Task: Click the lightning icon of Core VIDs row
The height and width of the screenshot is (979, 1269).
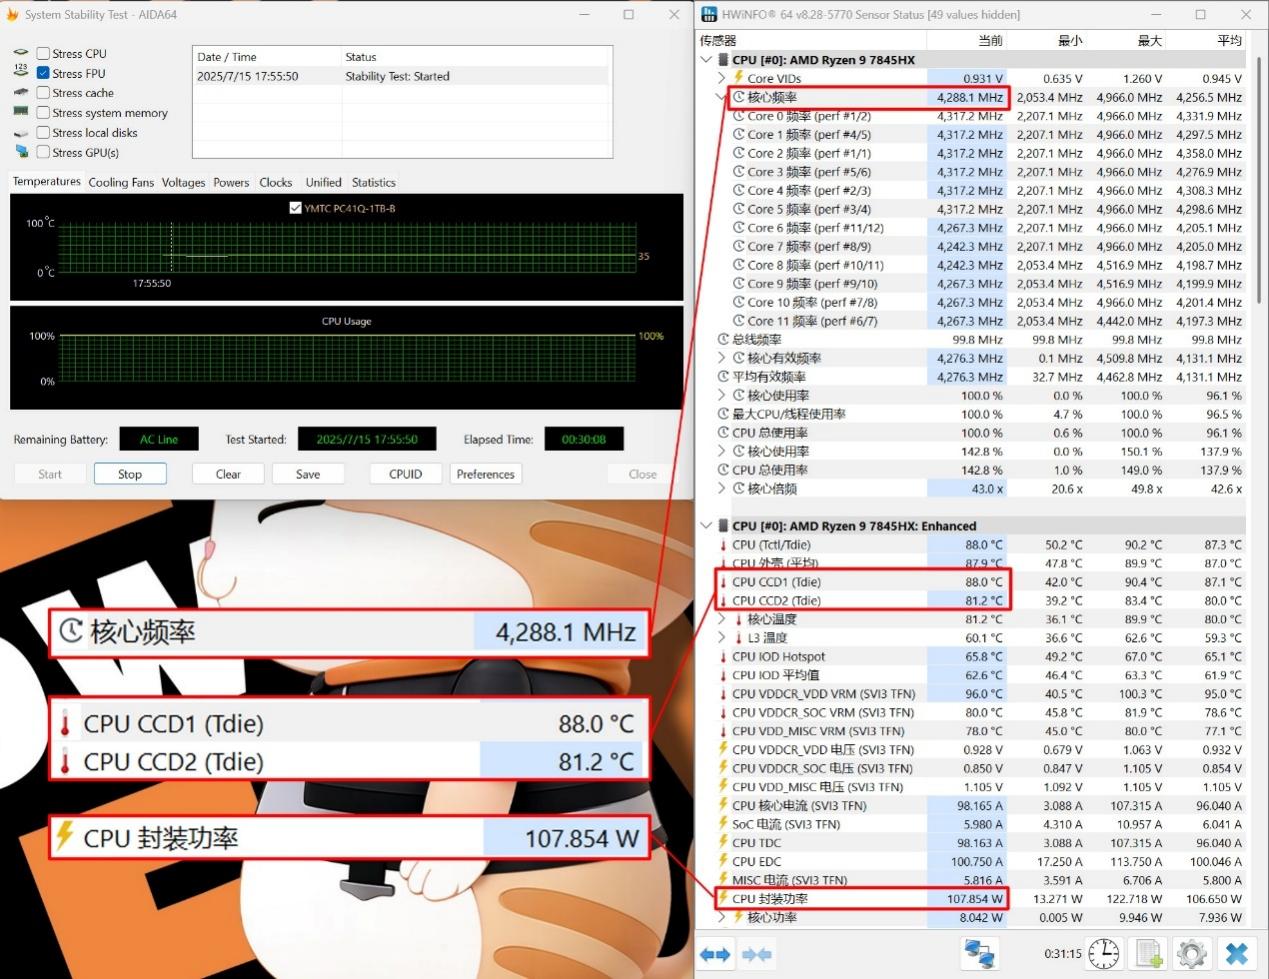Action: pos(739,78)
